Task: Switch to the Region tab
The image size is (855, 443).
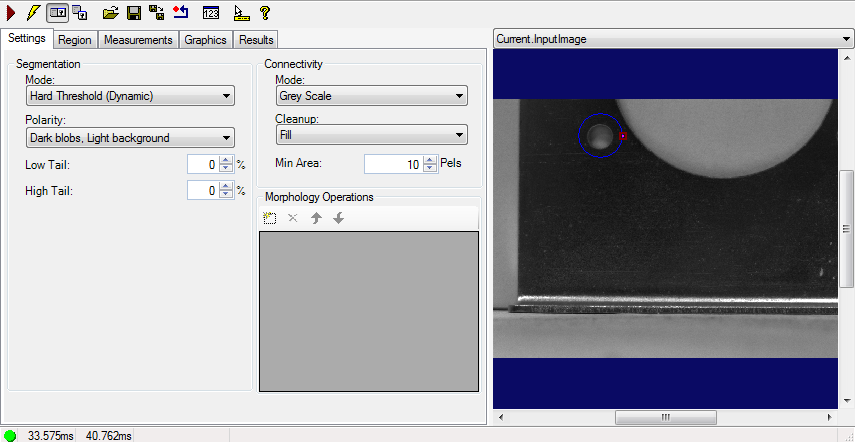Action: [x=75, y=40]
